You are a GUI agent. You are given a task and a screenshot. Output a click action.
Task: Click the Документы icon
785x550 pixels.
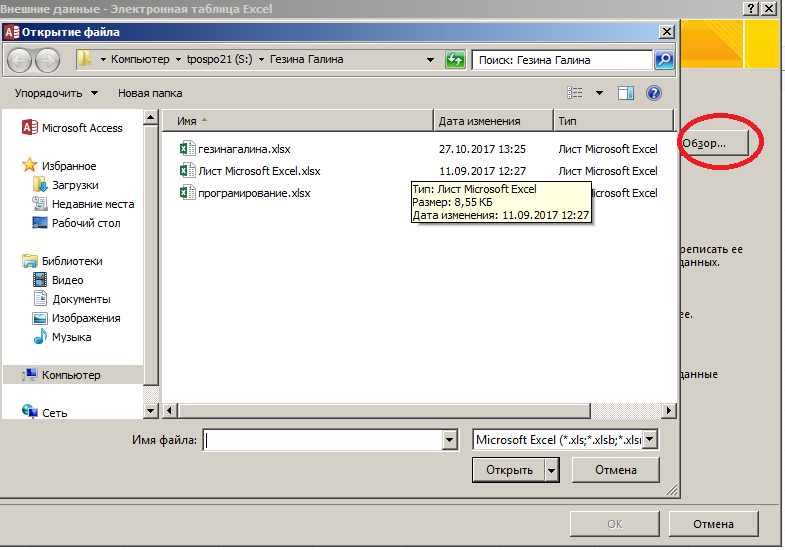[x=40, y=299]
